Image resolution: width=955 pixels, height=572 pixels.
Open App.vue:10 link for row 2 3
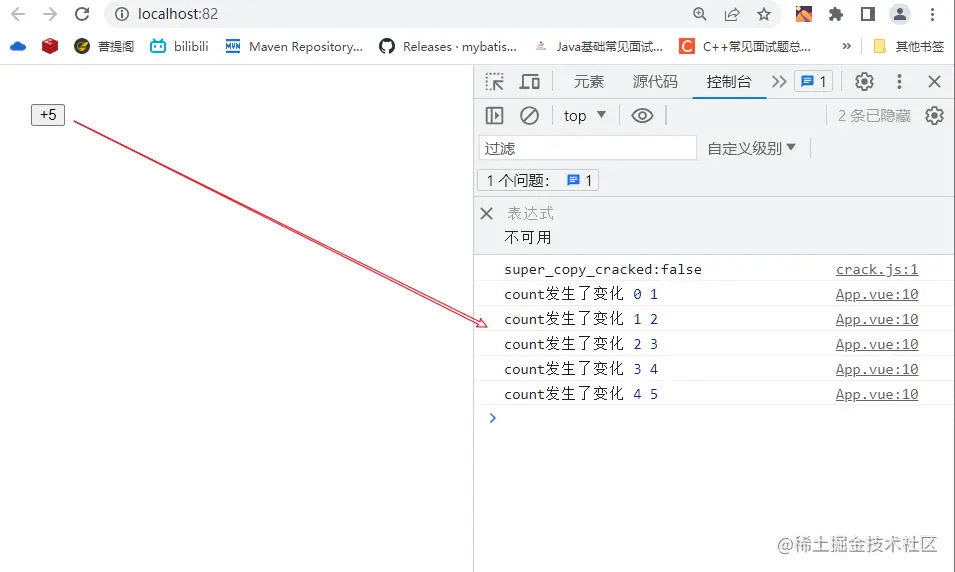(877, 344)
